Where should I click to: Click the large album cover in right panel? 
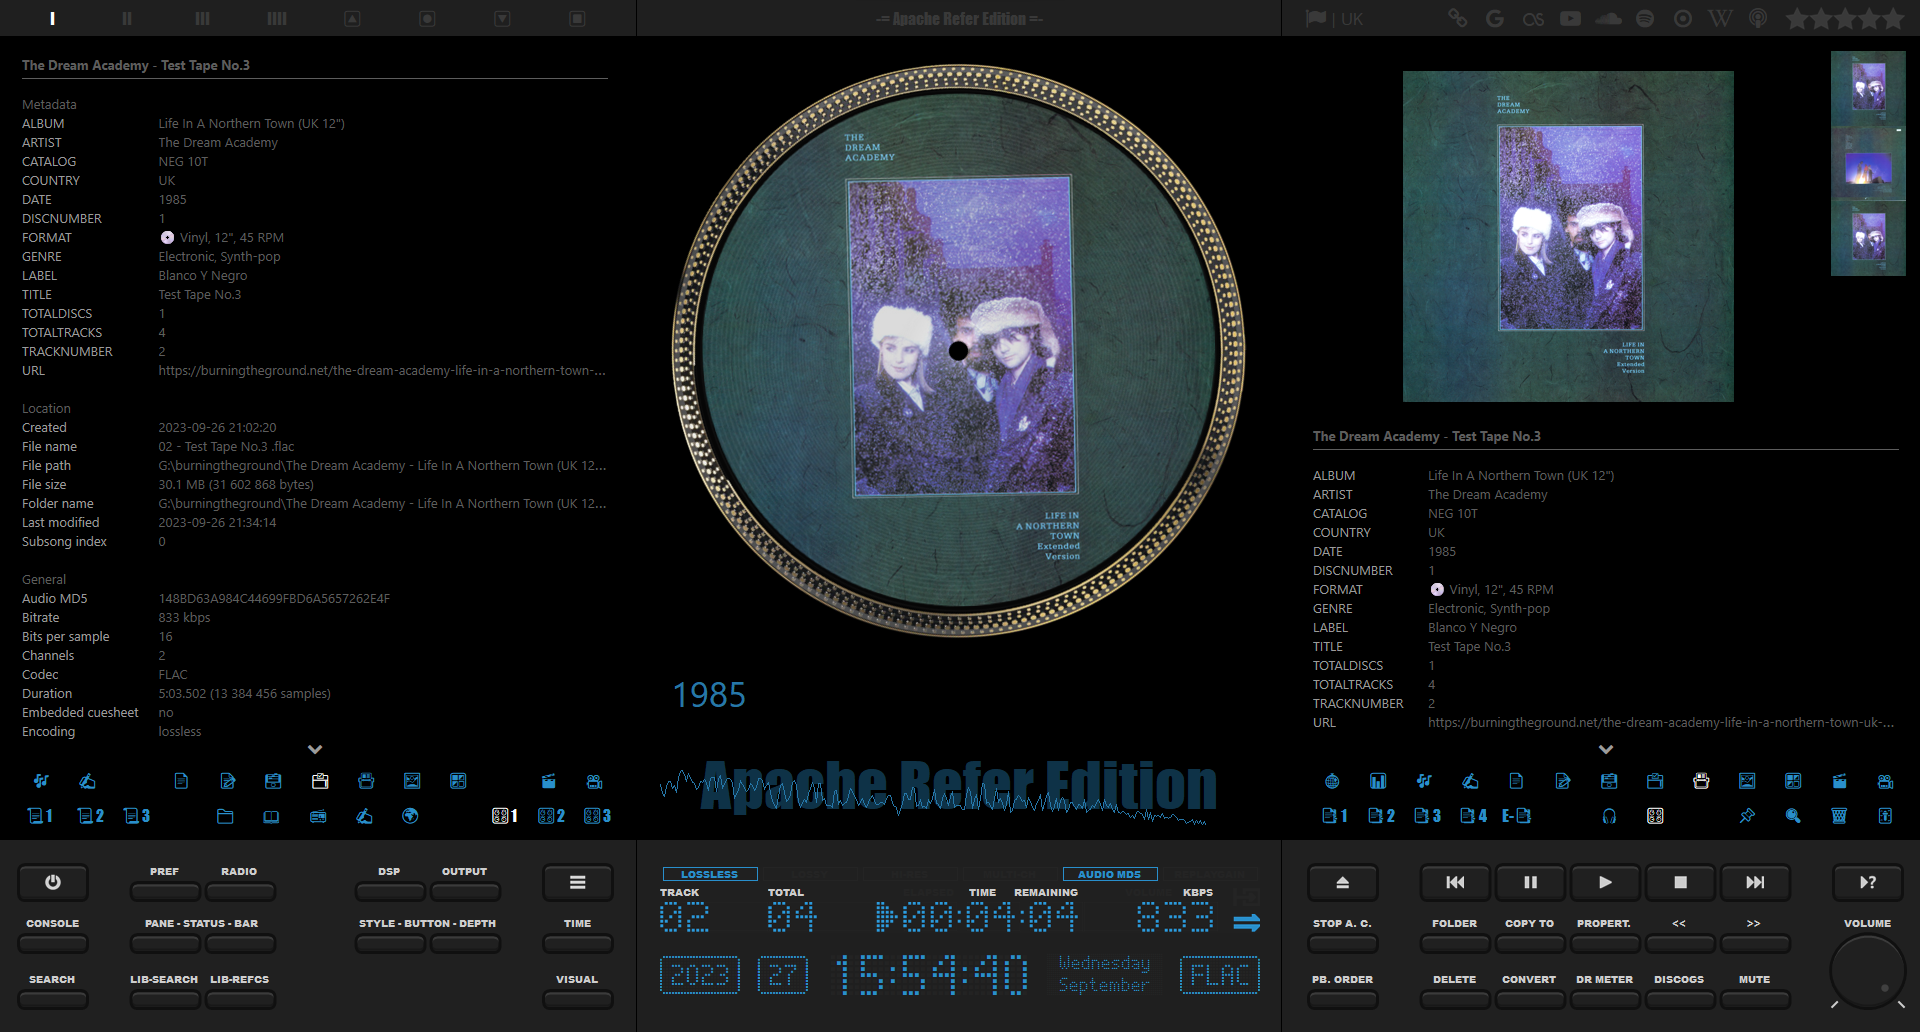[1568, 236]
